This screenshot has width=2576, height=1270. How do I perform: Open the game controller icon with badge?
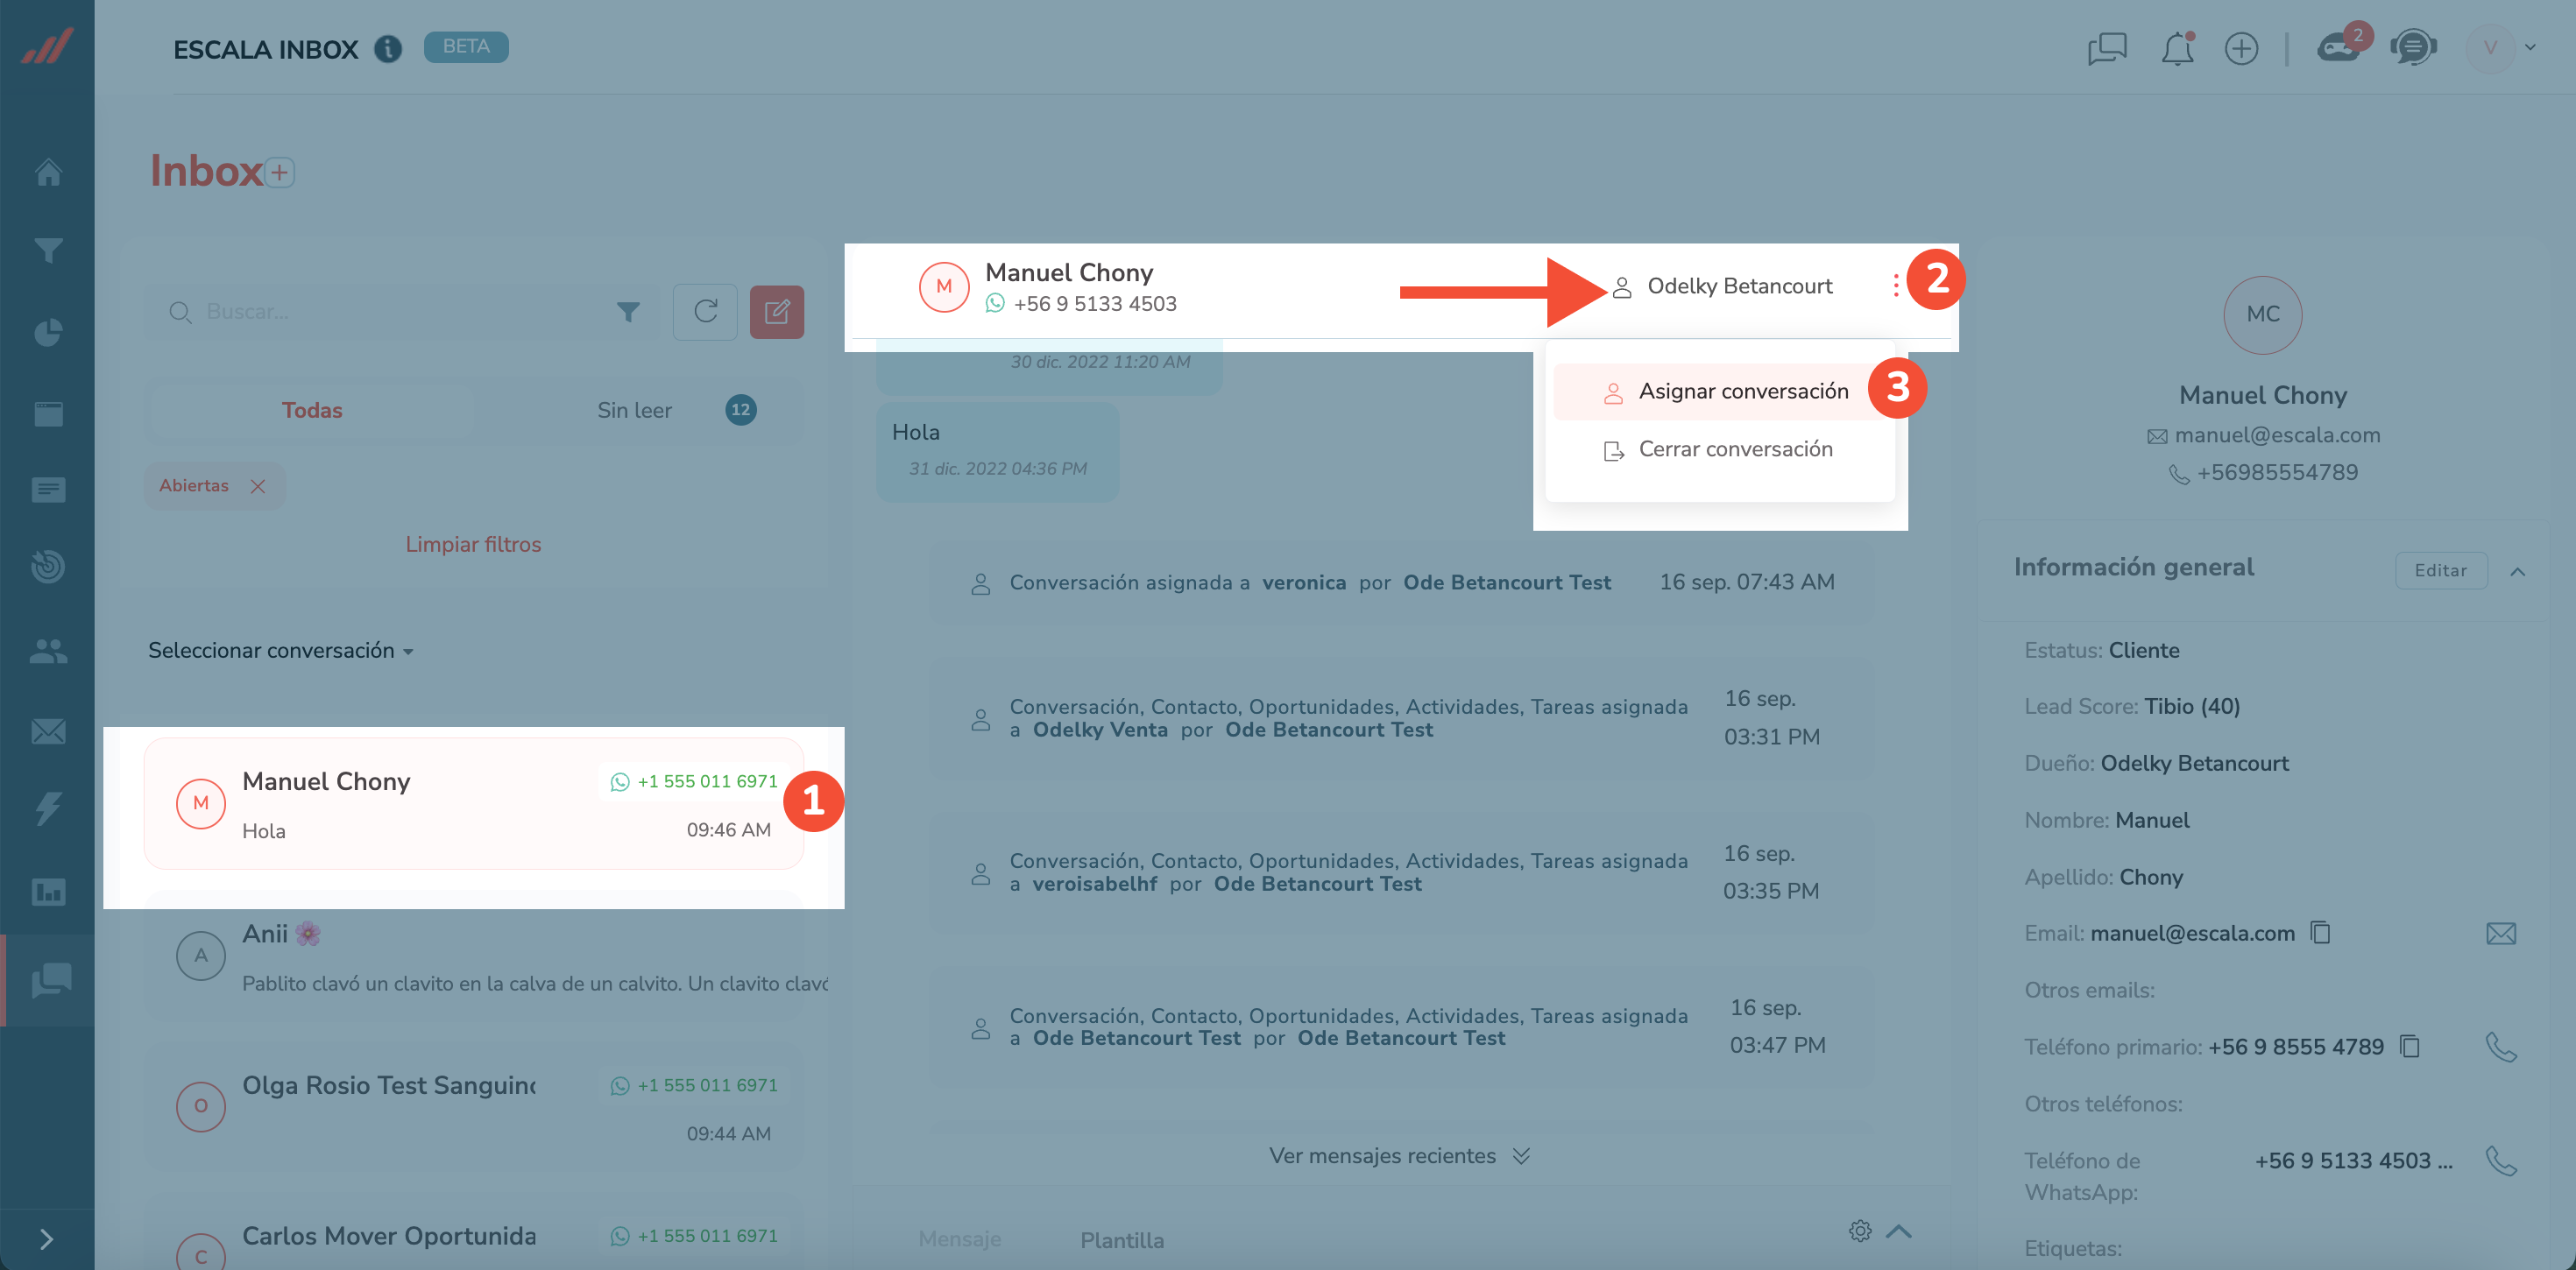(x=2339, y=46)
